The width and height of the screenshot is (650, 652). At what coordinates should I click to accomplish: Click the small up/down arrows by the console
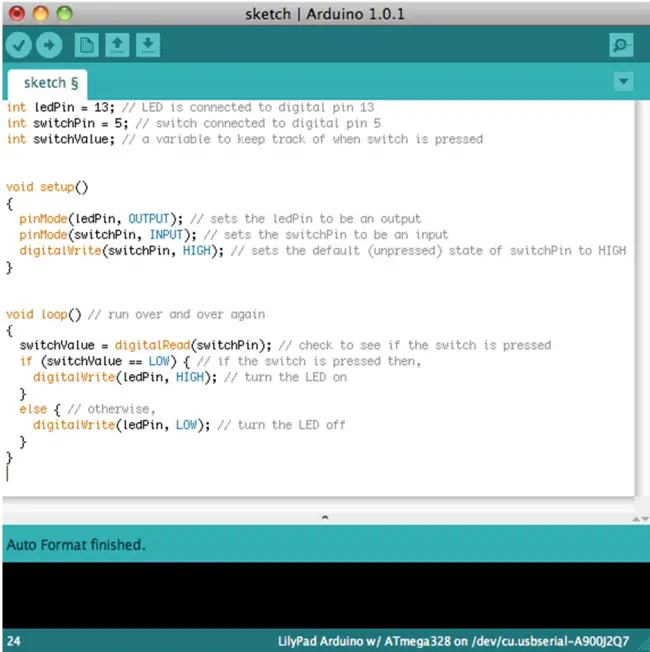pos(640,519)
